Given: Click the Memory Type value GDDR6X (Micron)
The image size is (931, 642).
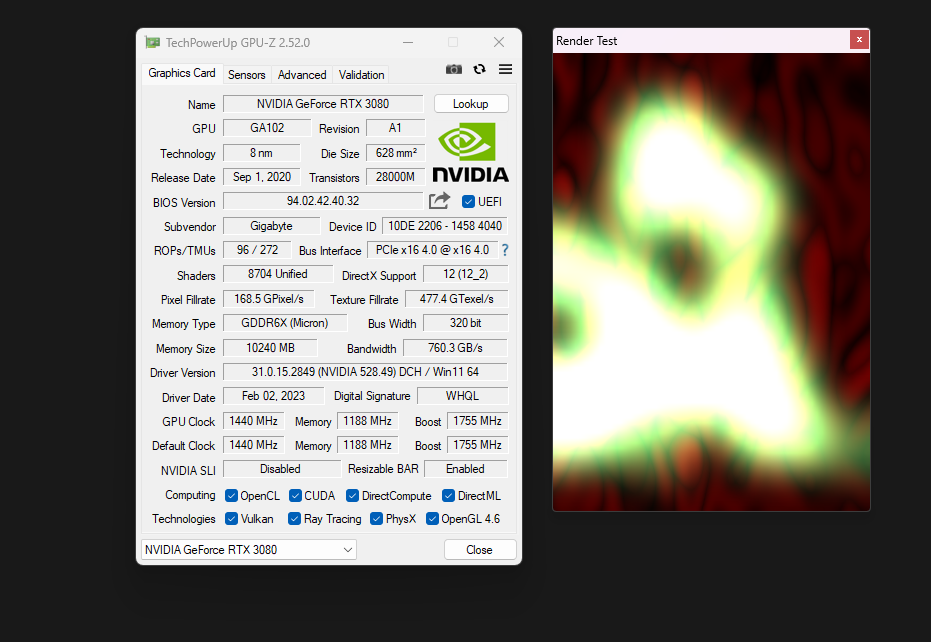Looking at the screenshot, I should [x=284, y=323].
